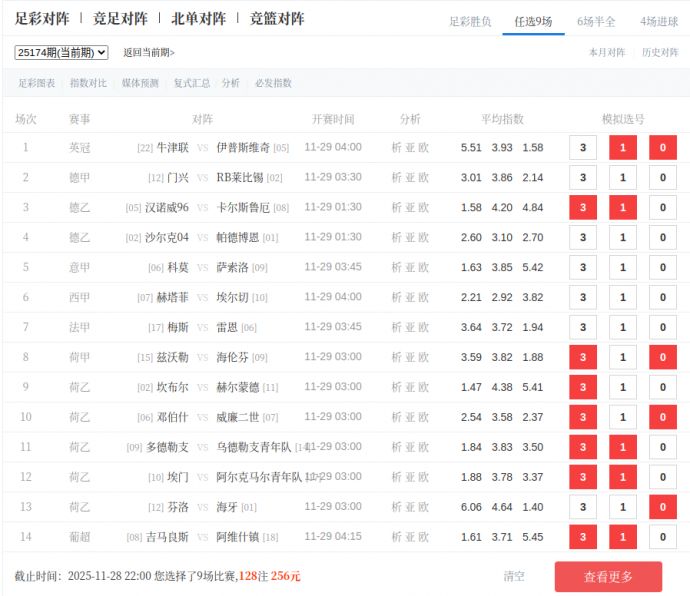Click 清空 to clear selections
The height and width of the screenshot is (596, 690).
514,576
